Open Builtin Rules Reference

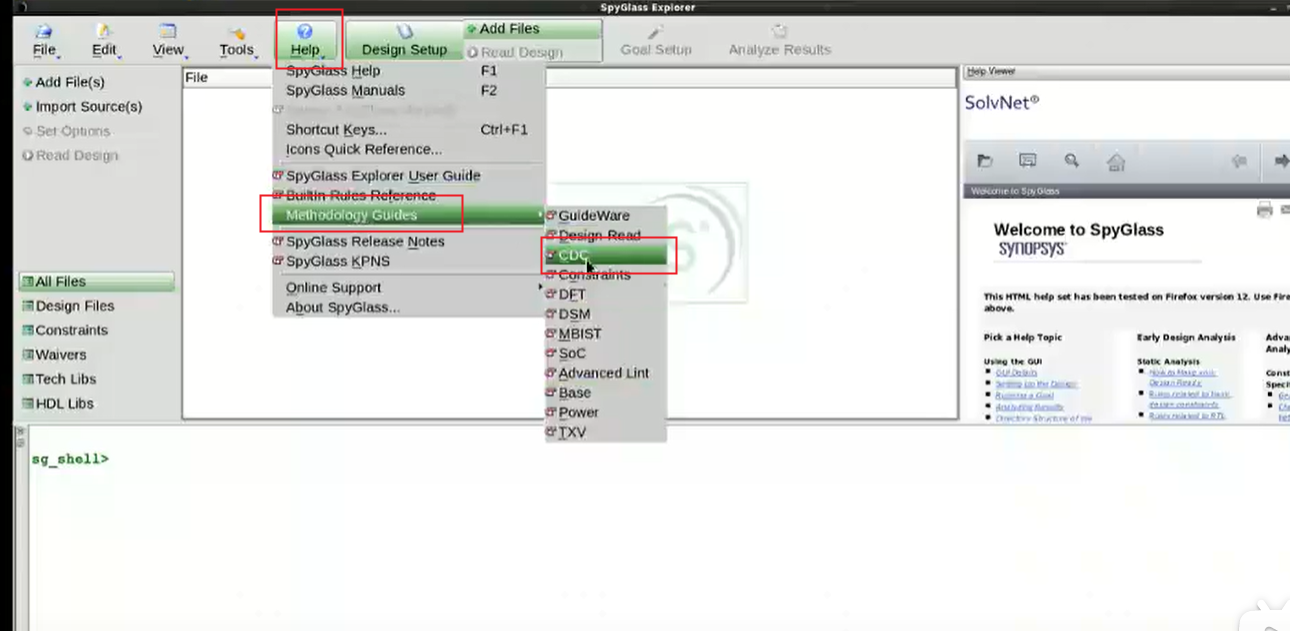click(x=408, y=195)
